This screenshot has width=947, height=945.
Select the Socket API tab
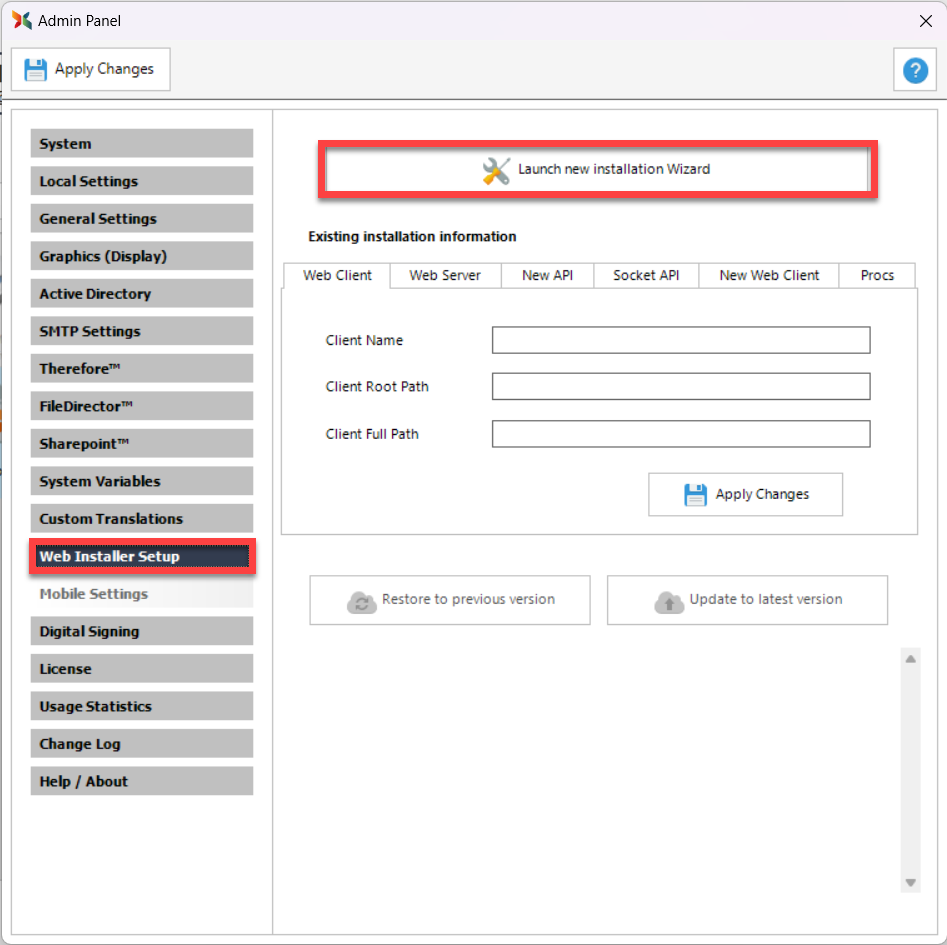point(646,275)
